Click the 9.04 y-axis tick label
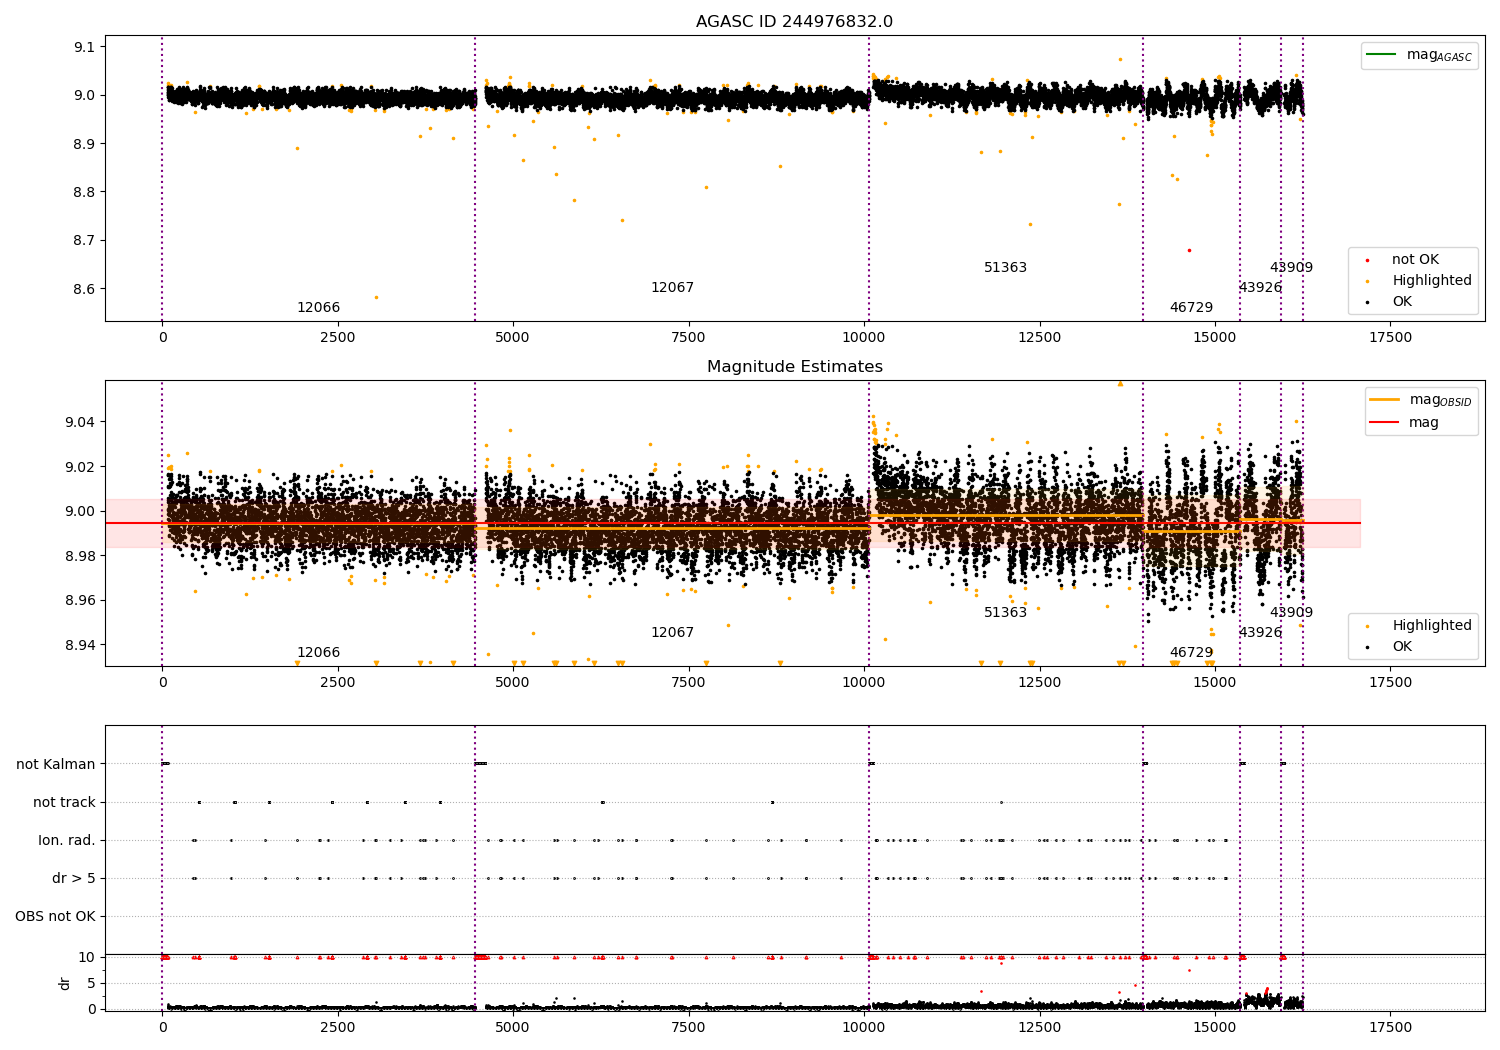1500x1050 pixels. 79,422
